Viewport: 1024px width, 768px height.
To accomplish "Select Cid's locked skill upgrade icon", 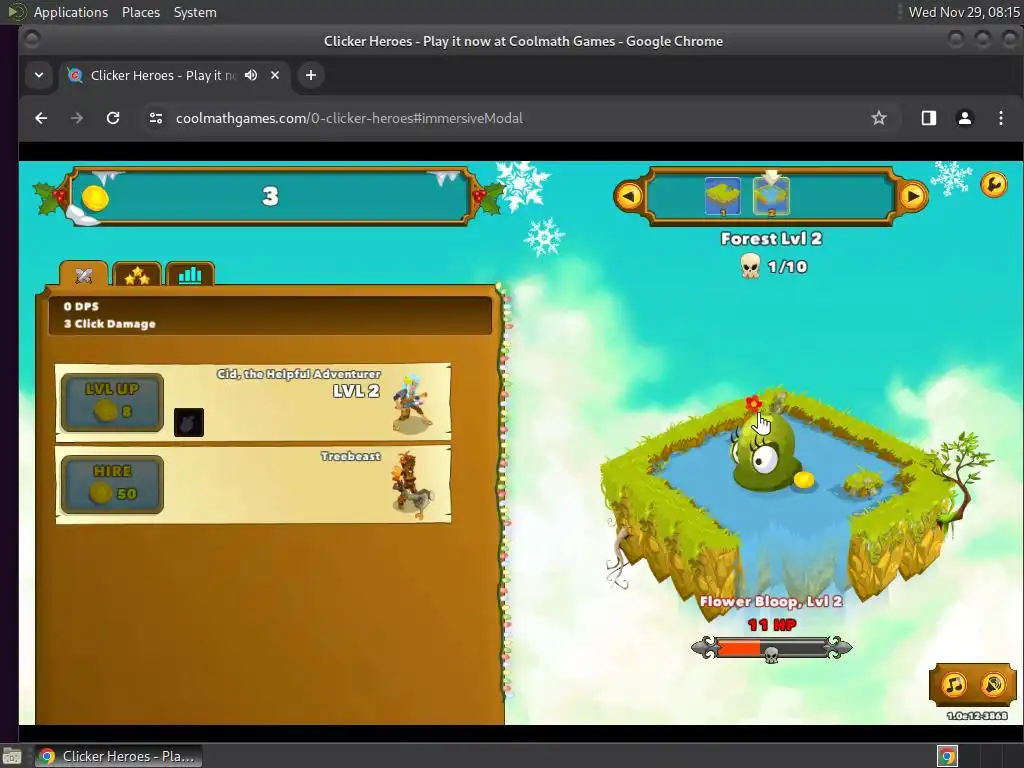I will [189, 423].
